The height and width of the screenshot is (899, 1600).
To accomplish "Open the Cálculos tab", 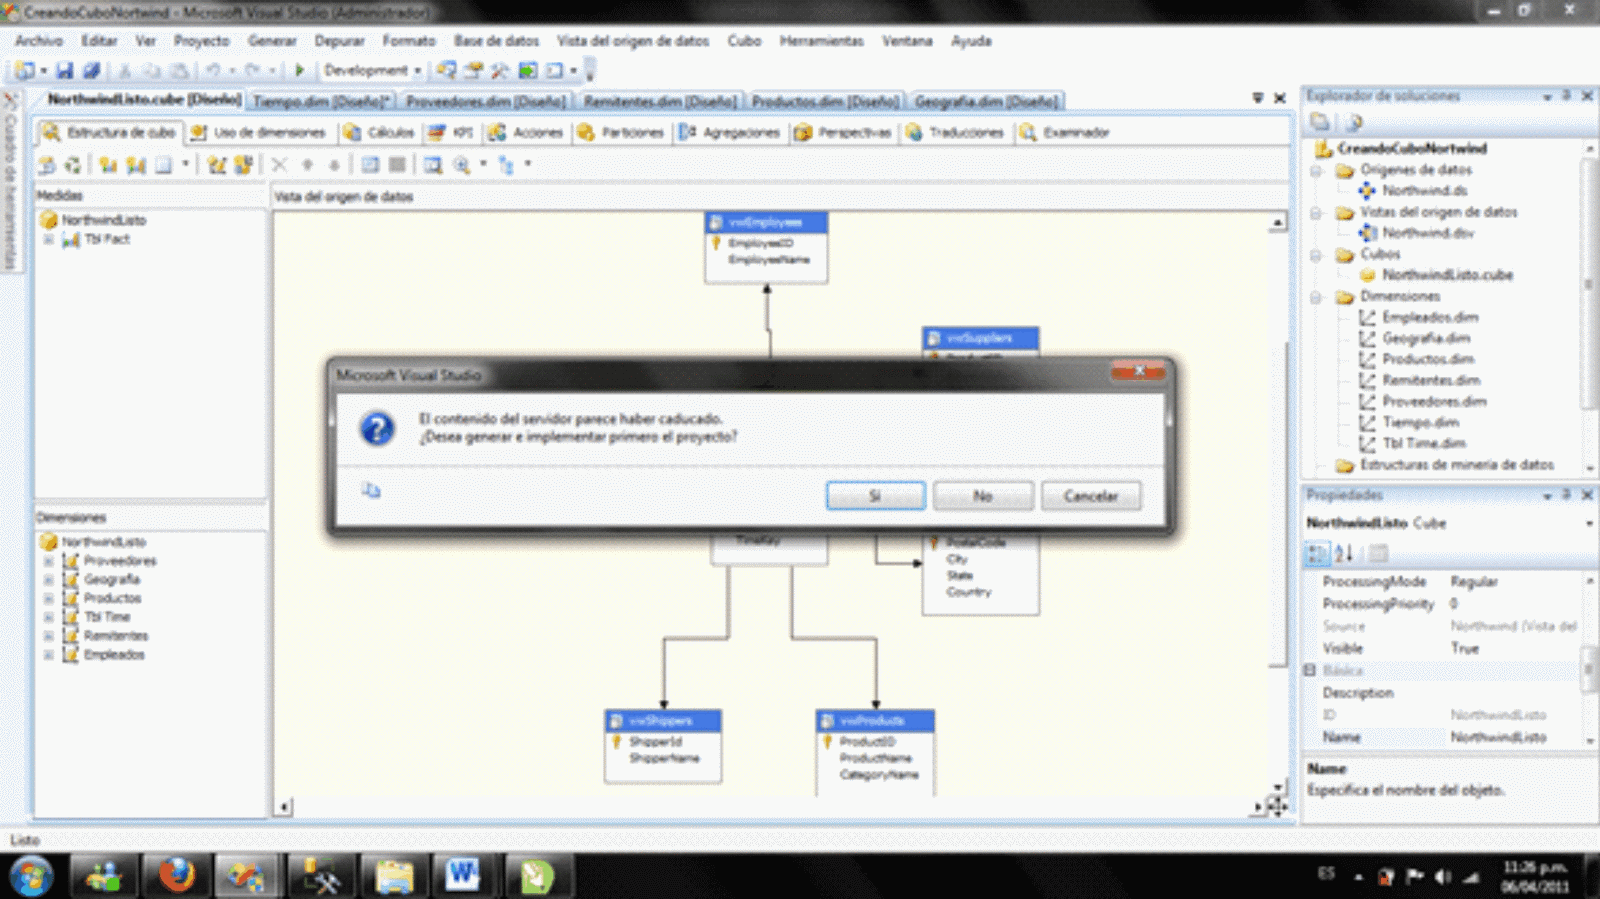I will (379, 132).
